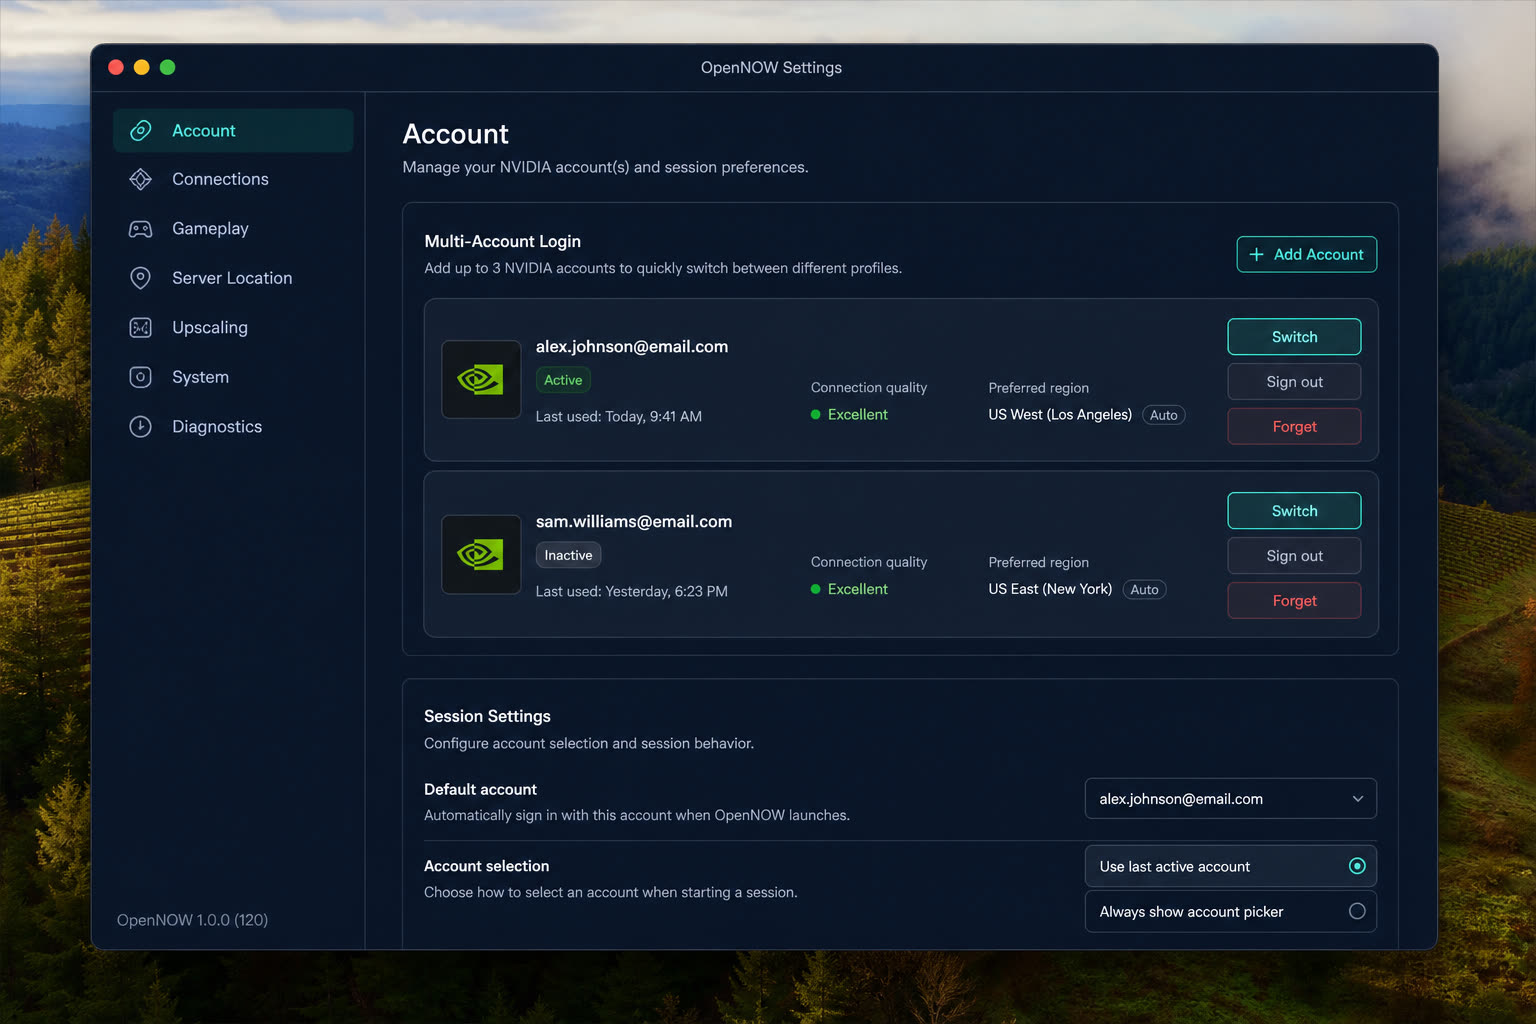
Task: Go to Server Location settings
Action: (233, 278)
